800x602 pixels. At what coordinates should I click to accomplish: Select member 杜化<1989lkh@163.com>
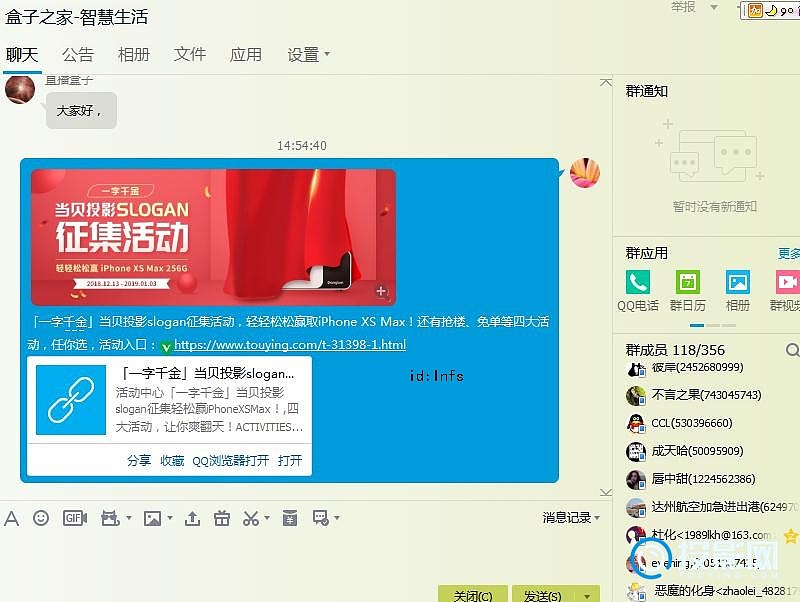tap(713, 535)
